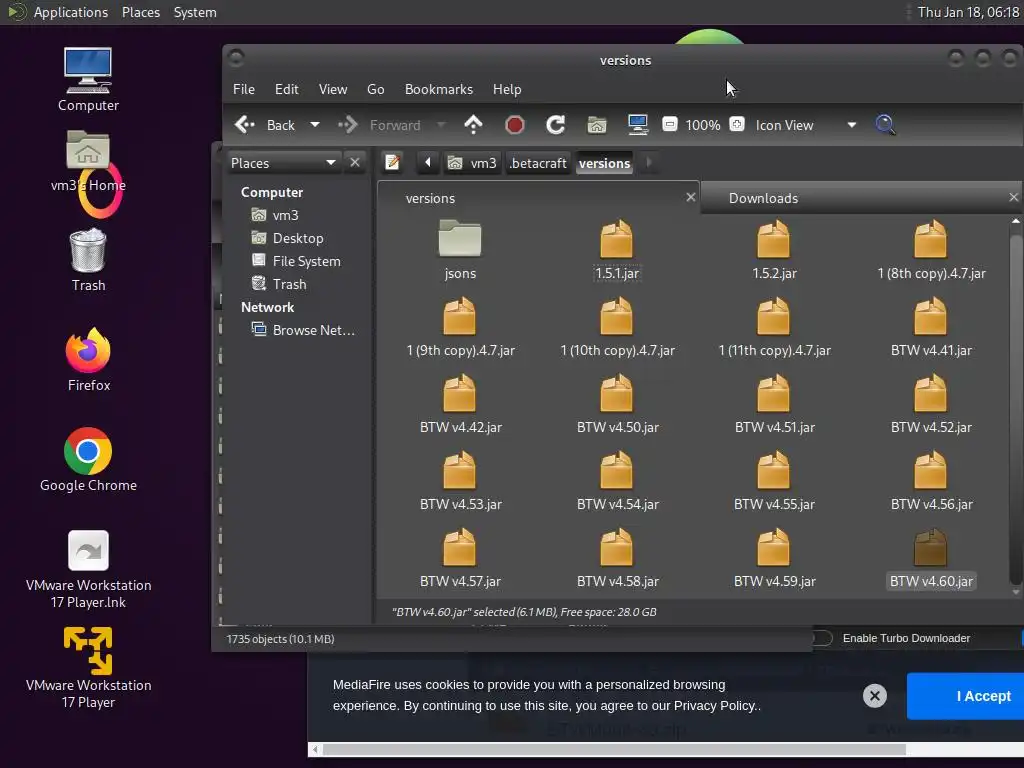The image size is (1024, 768).
Task: Toggle Enable Turbo Downloader switch
Action: (x=821, y=638)
